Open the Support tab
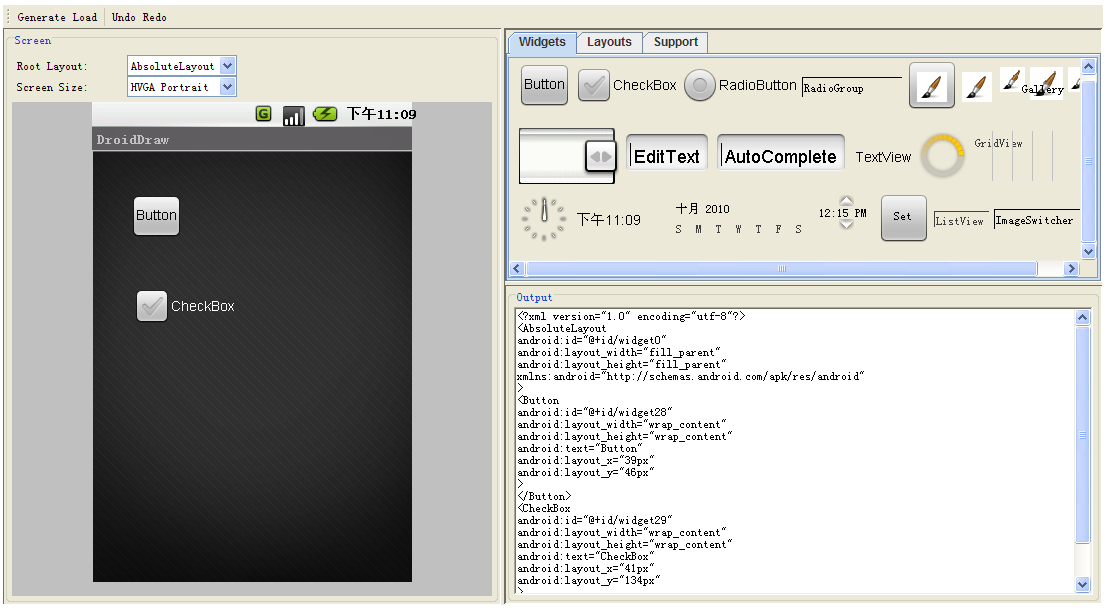The image size is (1110, 611). 676,42
